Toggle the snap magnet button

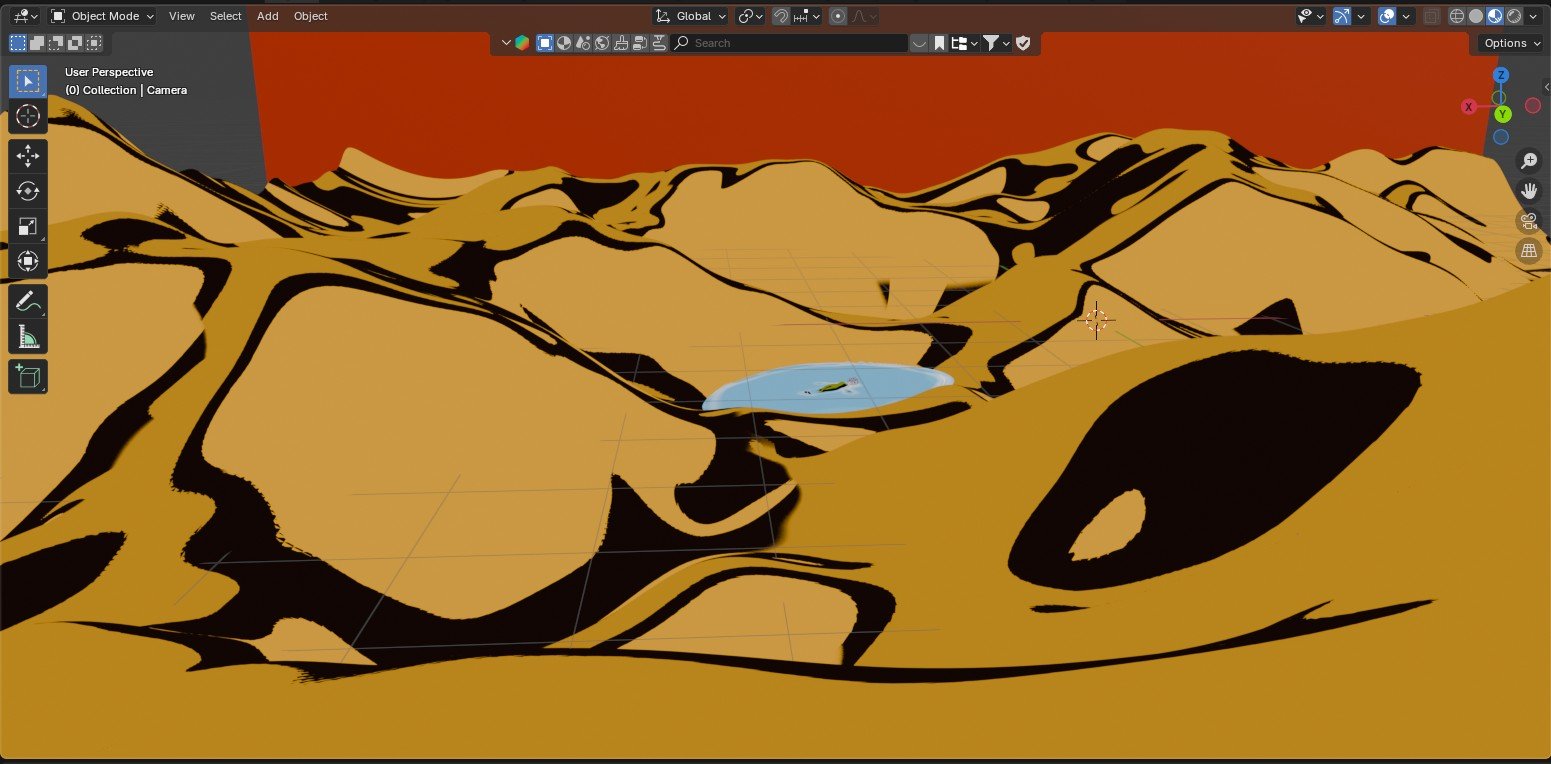click(781, 16)
